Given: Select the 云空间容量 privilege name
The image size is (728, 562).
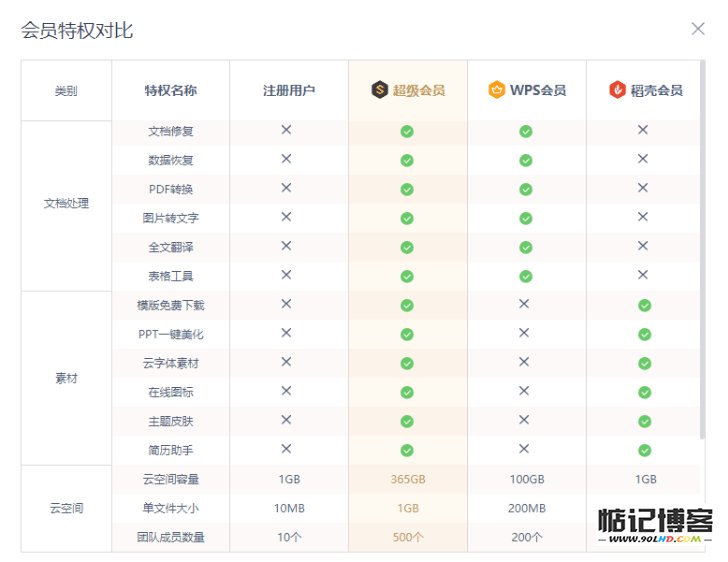Looking at the screenshot, I should click(170, 479).
